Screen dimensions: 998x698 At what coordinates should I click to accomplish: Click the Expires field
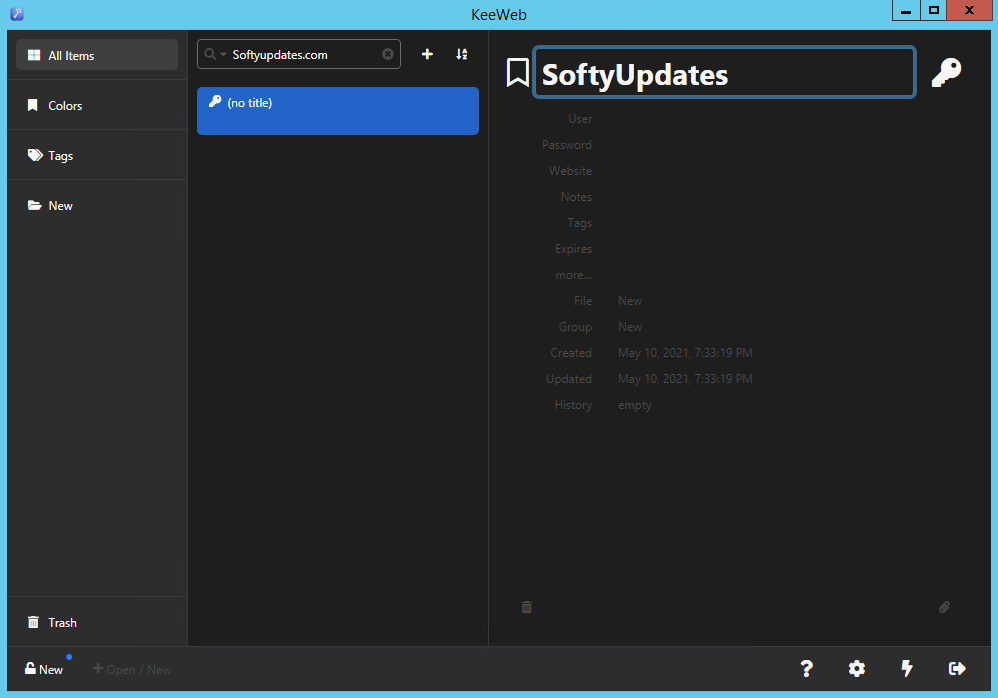tap(573, 249)
